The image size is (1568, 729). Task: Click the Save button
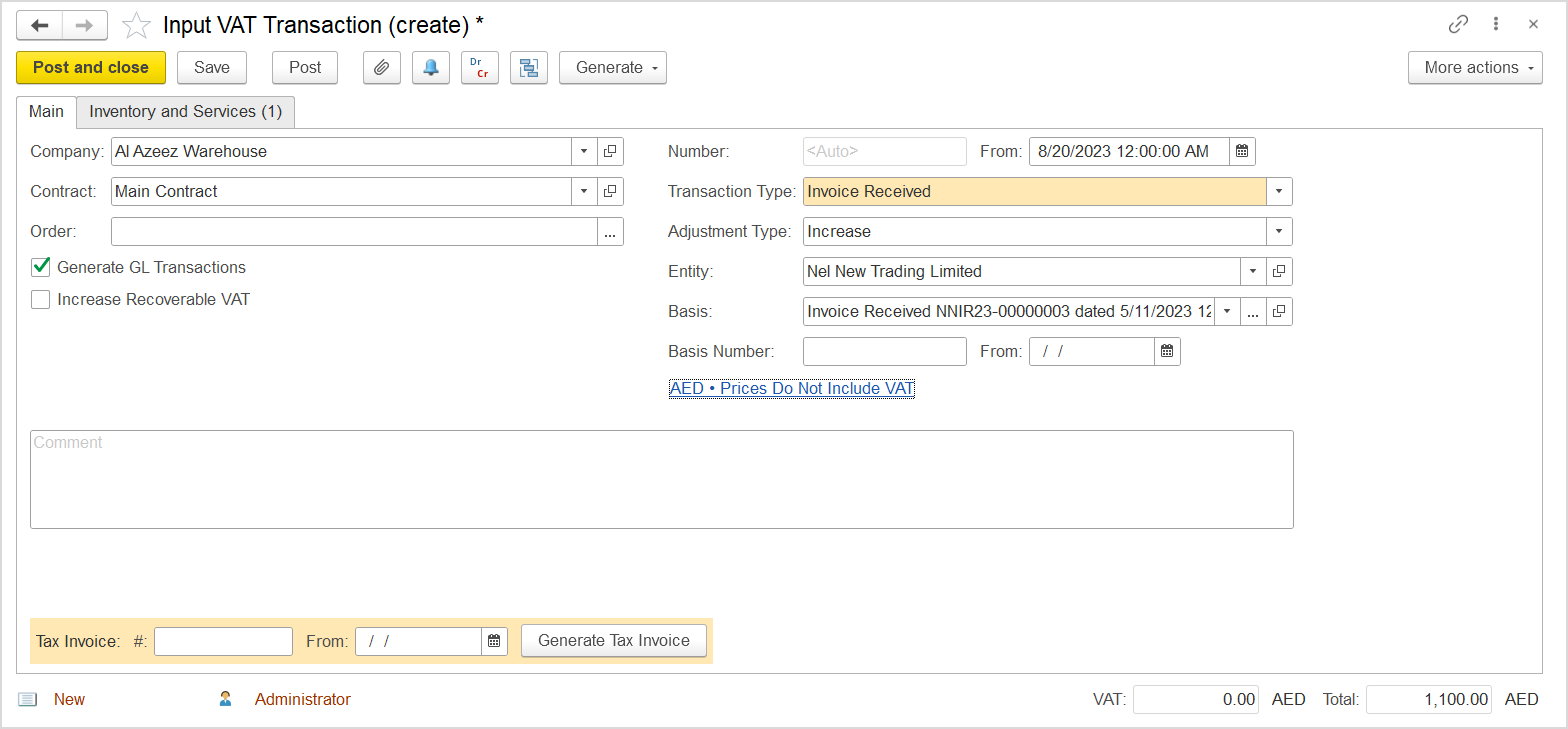click(x=212, y=68)
